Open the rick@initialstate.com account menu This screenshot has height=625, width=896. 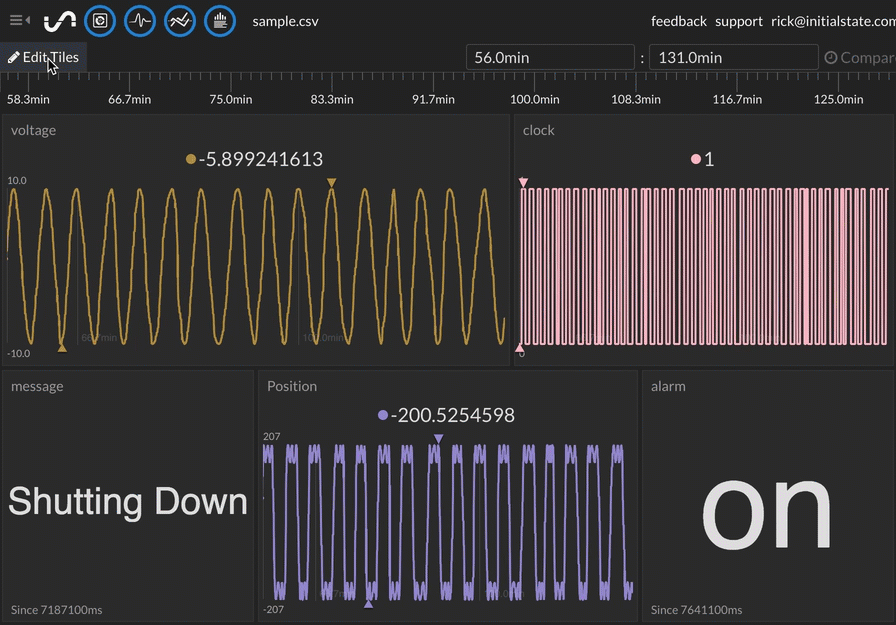[x=832, y=21]
